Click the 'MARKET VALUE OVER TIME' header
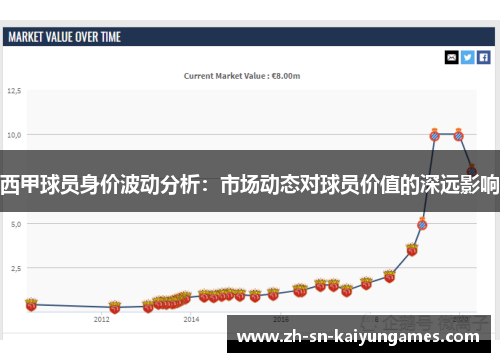Screen dimensions: 500x362 tap(65, 37)
